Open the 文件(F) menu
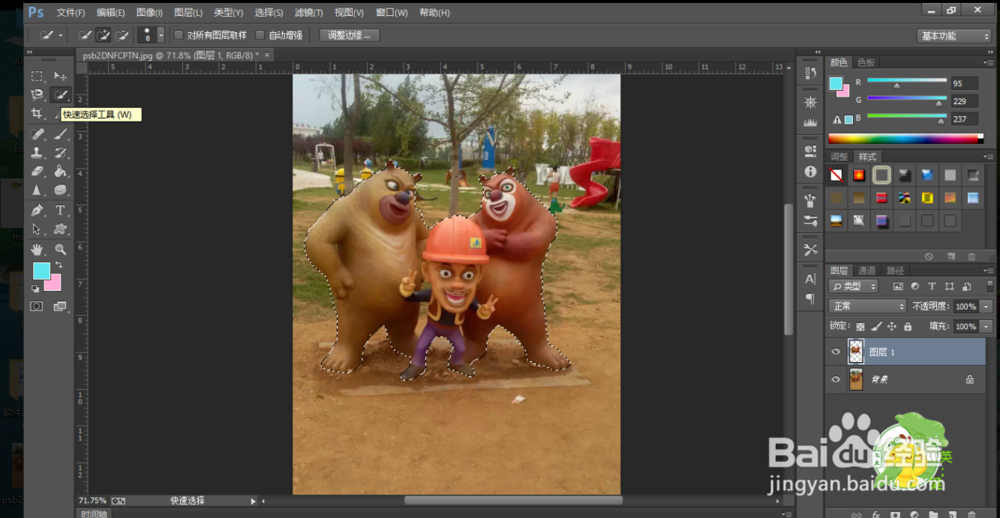The height and width of the screenshot is (518, 1000). point(71,13)
